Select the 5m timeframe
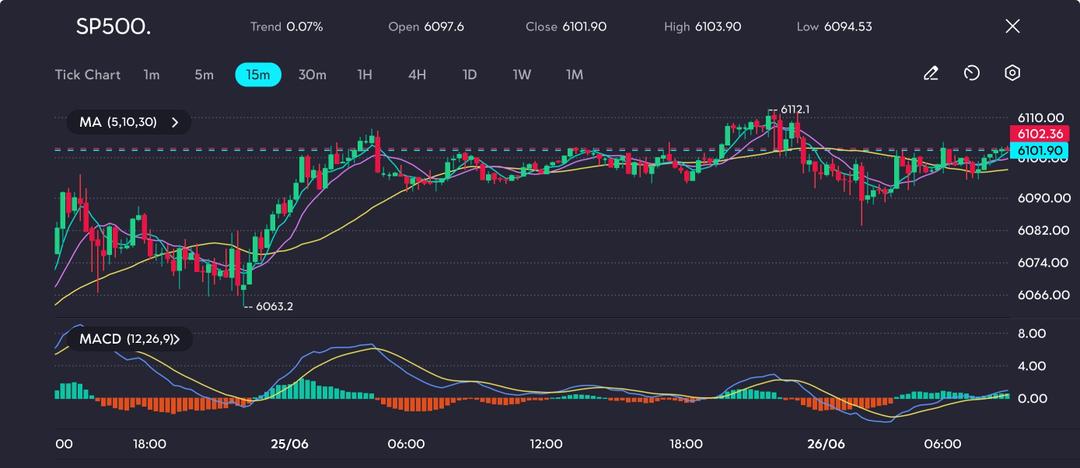 click(204, 75)
